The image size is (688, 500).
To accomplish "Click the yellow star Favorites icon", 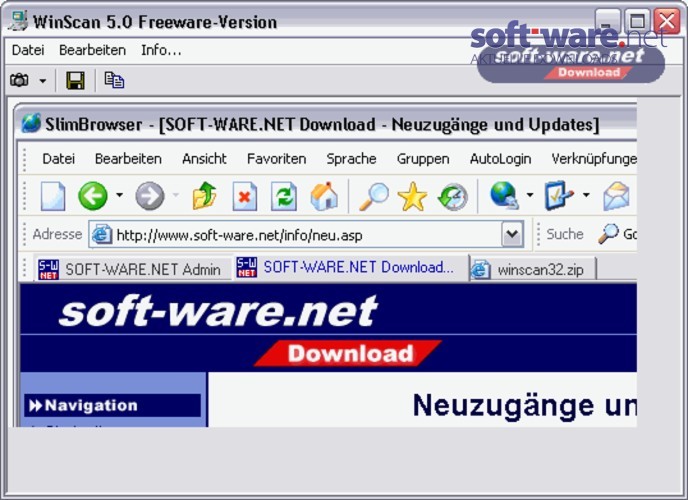I will pyautogui.click(x=412, y=196).
